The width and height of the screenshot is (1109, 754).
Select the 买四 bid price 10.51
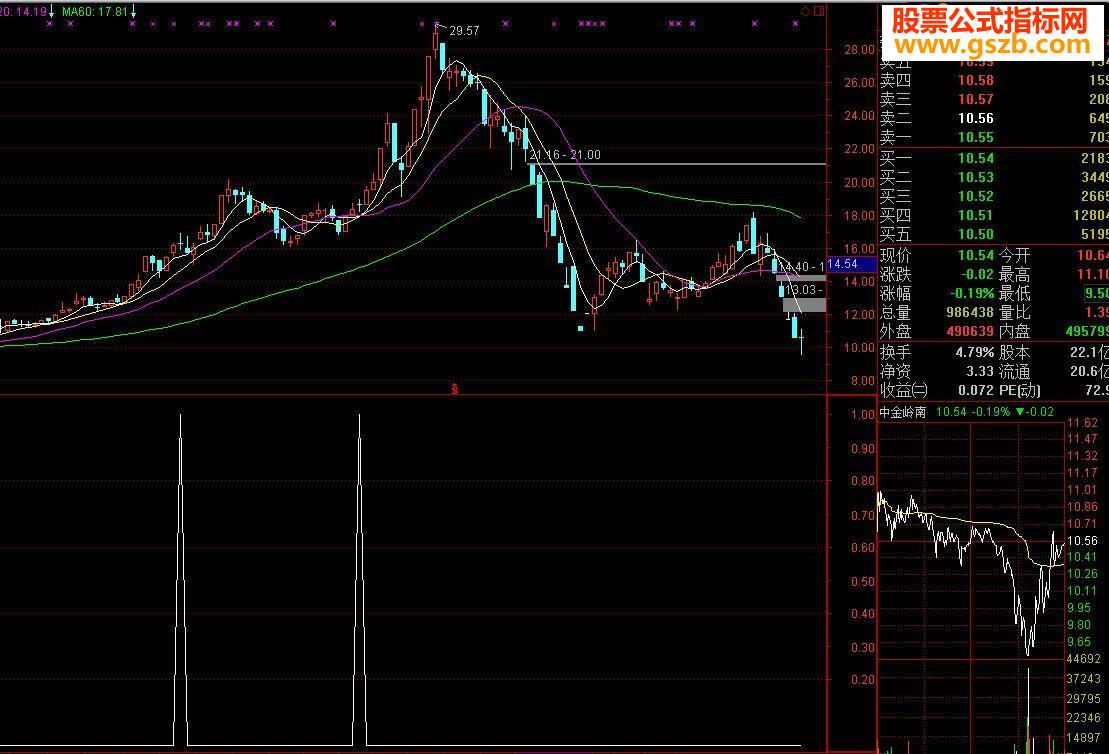pos(975,216)
